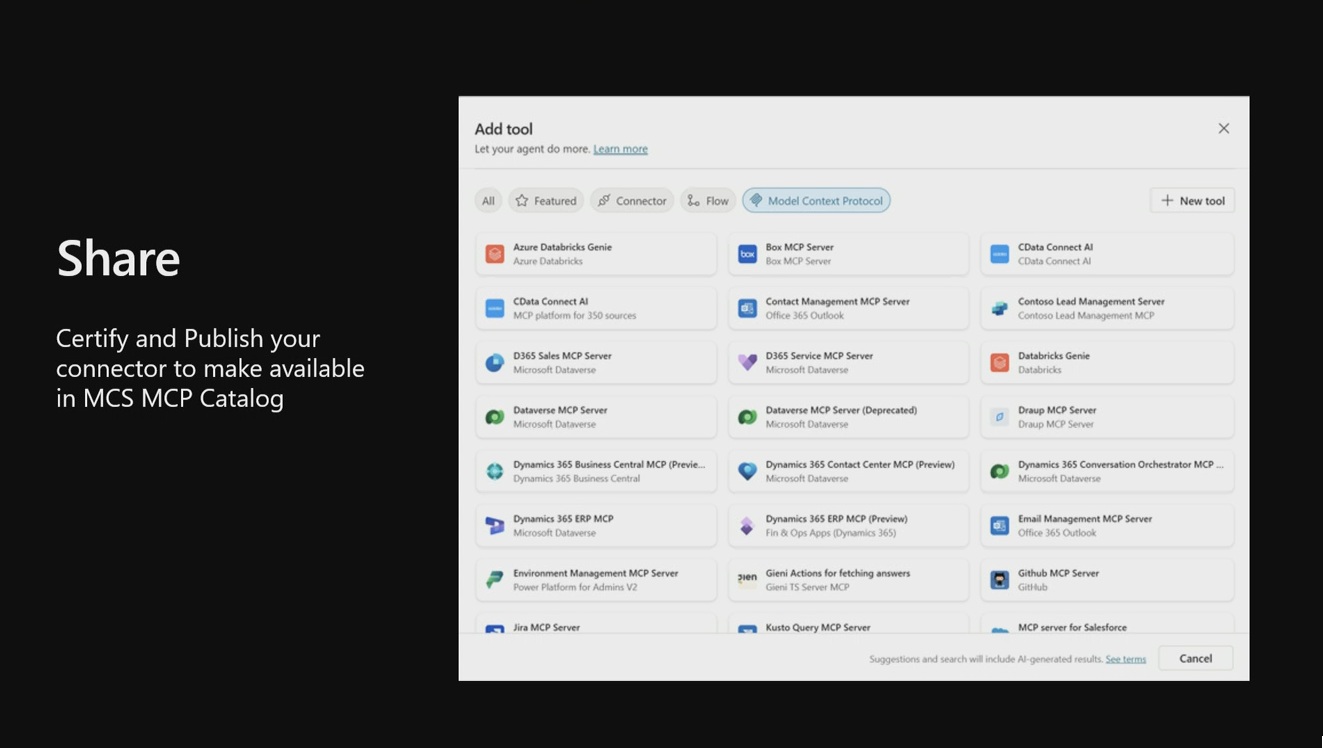The height and width of the screenshot is (748, 1323).
Task: Select the Featured filter tab
Action: click(546, 201)
